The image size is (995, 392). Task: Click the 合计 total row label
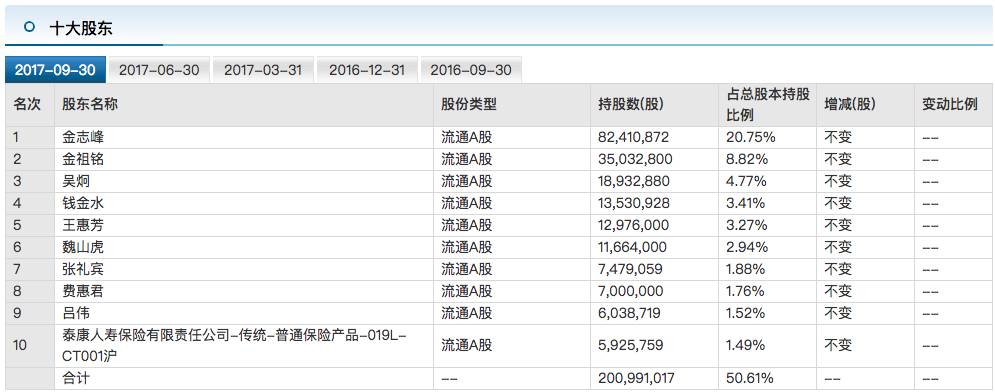point(76,379)
